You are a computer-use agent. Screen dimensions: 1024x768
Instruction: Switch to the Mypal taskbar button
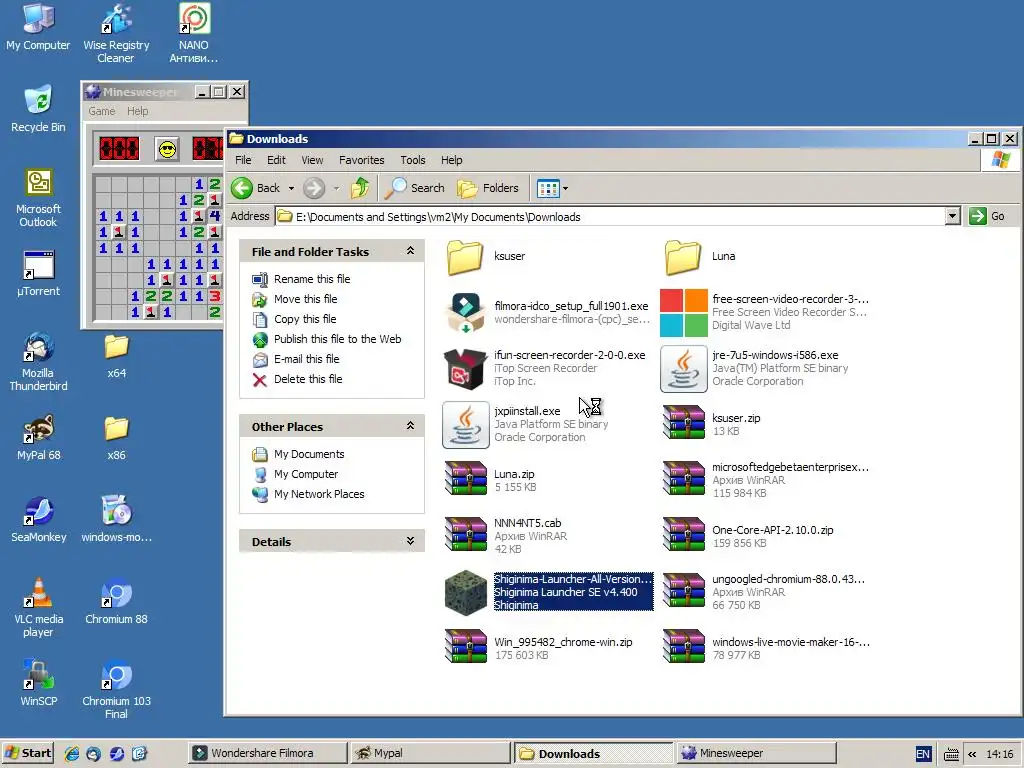430,753
